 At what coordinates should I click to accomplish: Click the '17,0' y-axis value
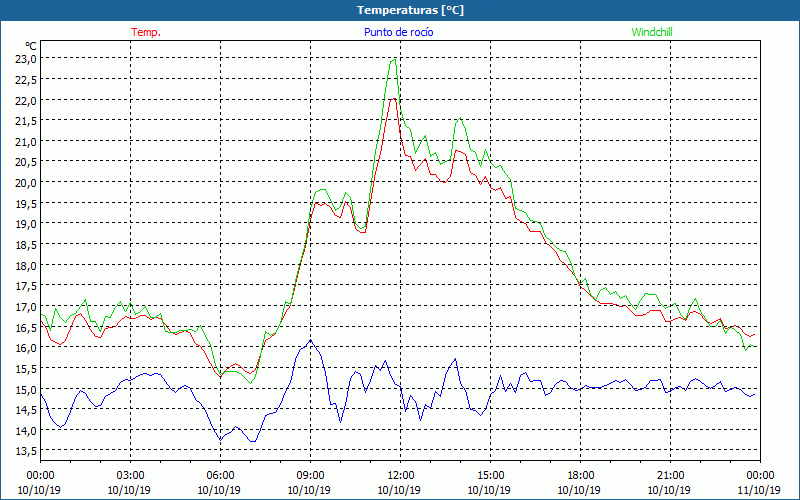26,307
